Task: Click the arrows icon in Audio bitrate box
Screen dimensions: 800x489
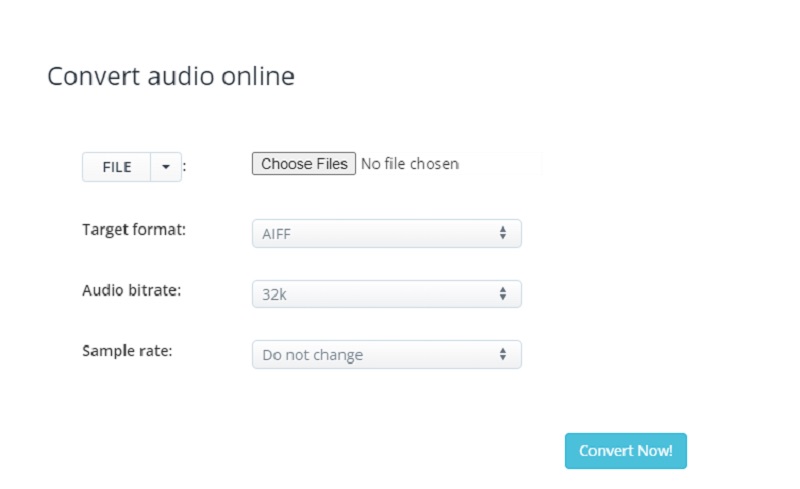Action: [502, 294]
